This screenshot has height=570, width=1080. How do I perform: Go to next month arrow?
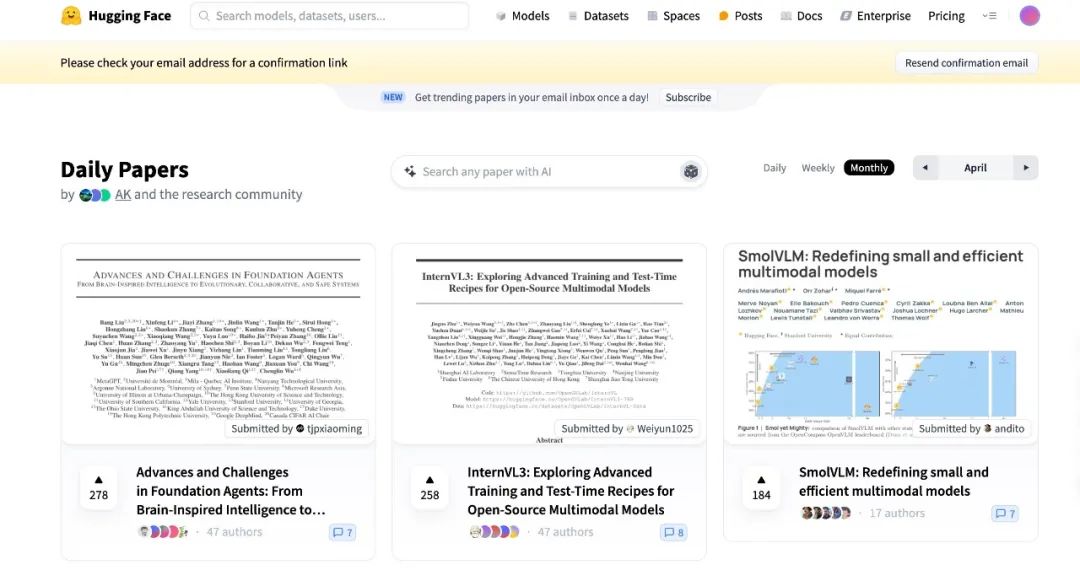[x=1026, y=168]
